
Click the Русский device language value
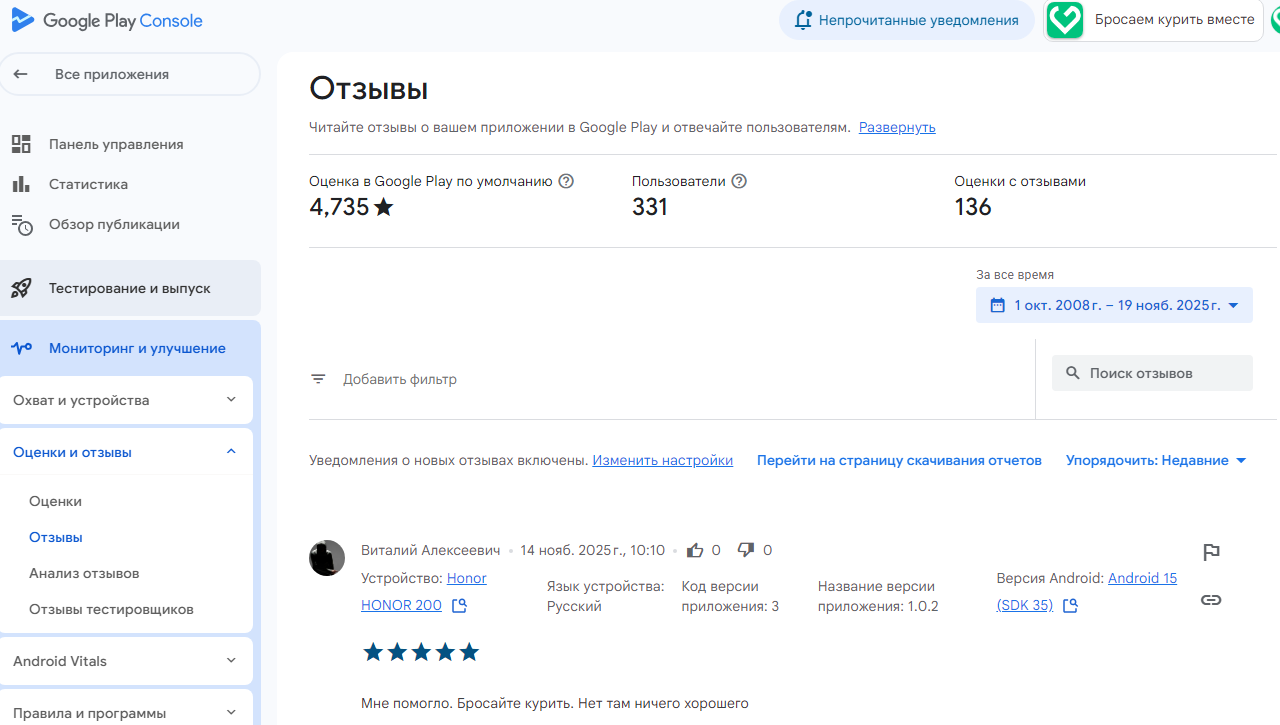point(574,606)
